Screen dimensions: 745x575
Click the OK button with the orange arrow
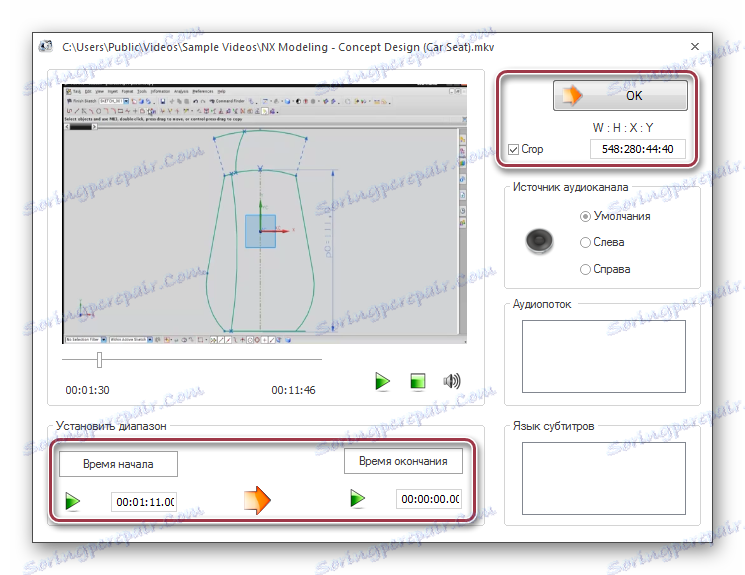click(x=620, y=96)
